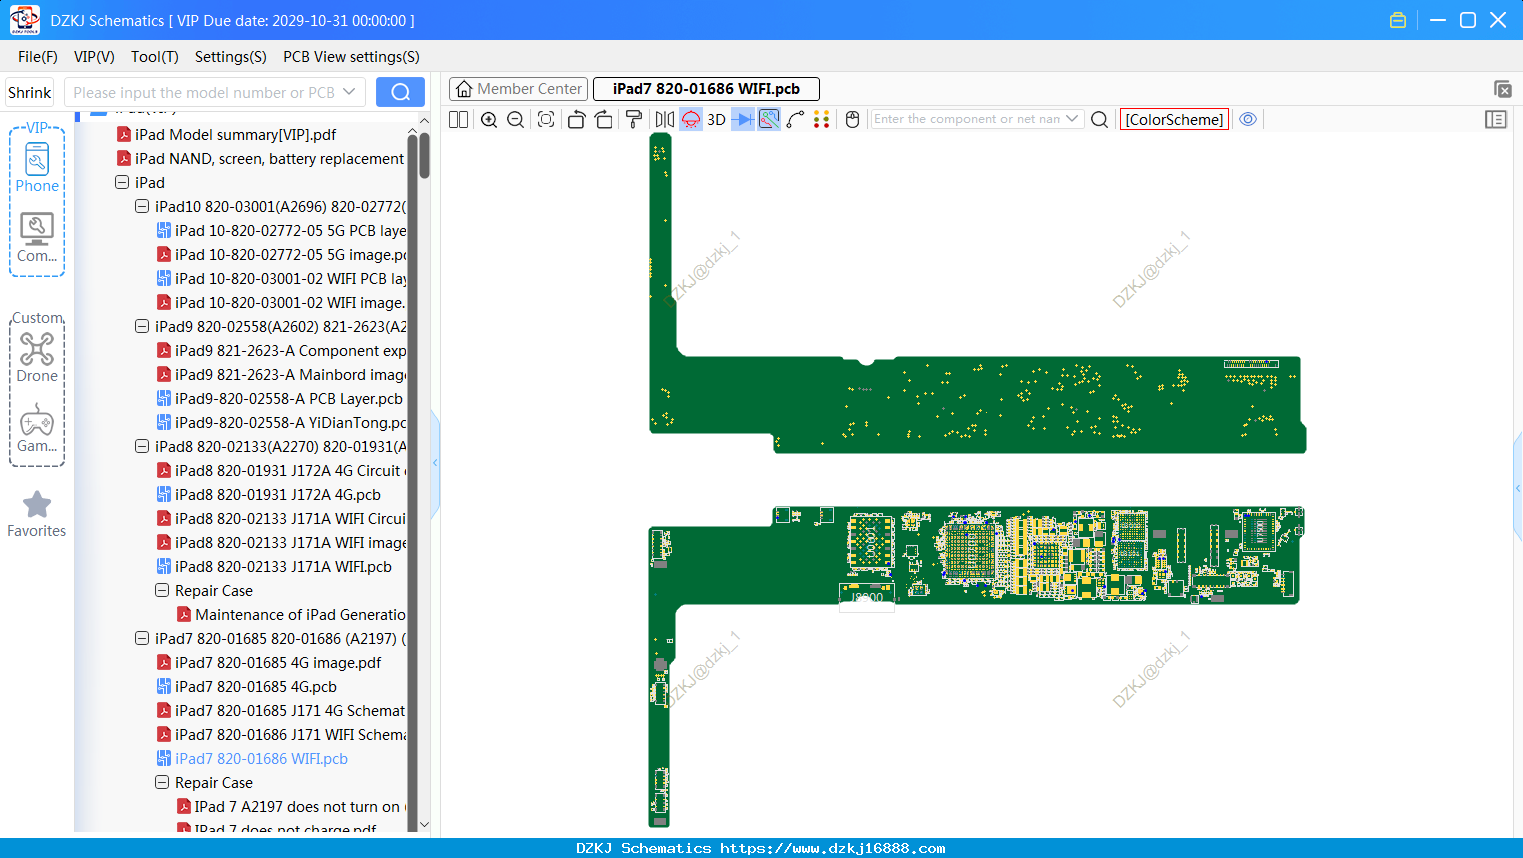Toggle the eye visibility icon
Viewport: 1523px width, 858px height.
(1248, 119)
